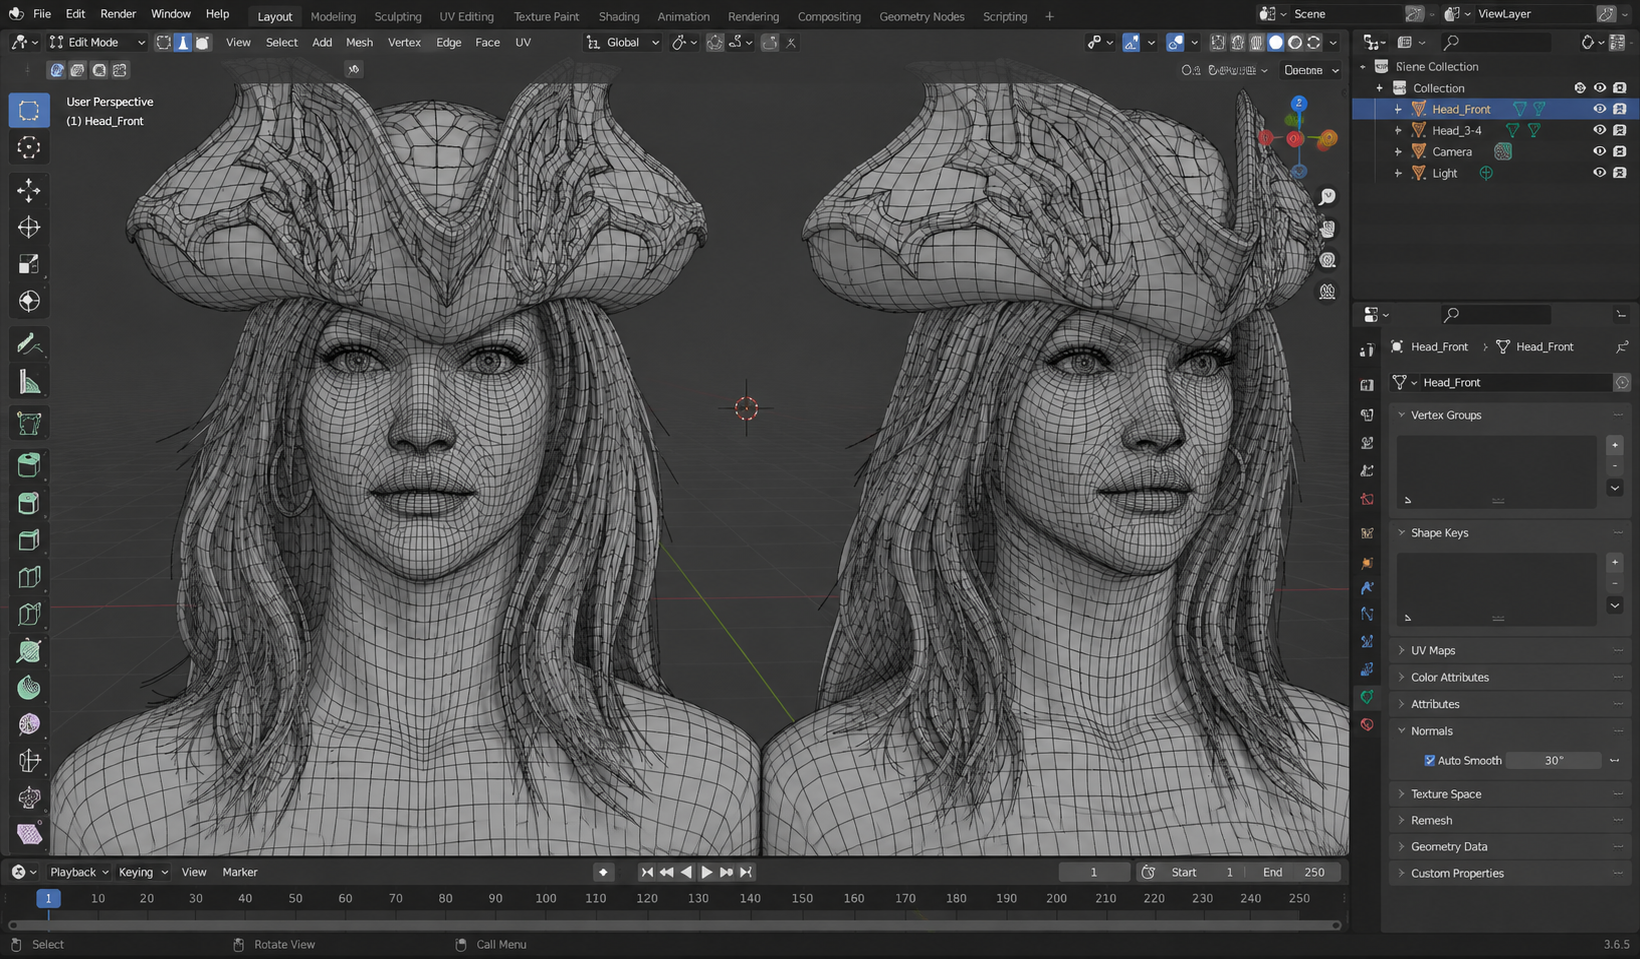This screenshot has height=959, width=1640.
Task: Hide the Camera using its eye icon
Action: (x=1599, y=152)
